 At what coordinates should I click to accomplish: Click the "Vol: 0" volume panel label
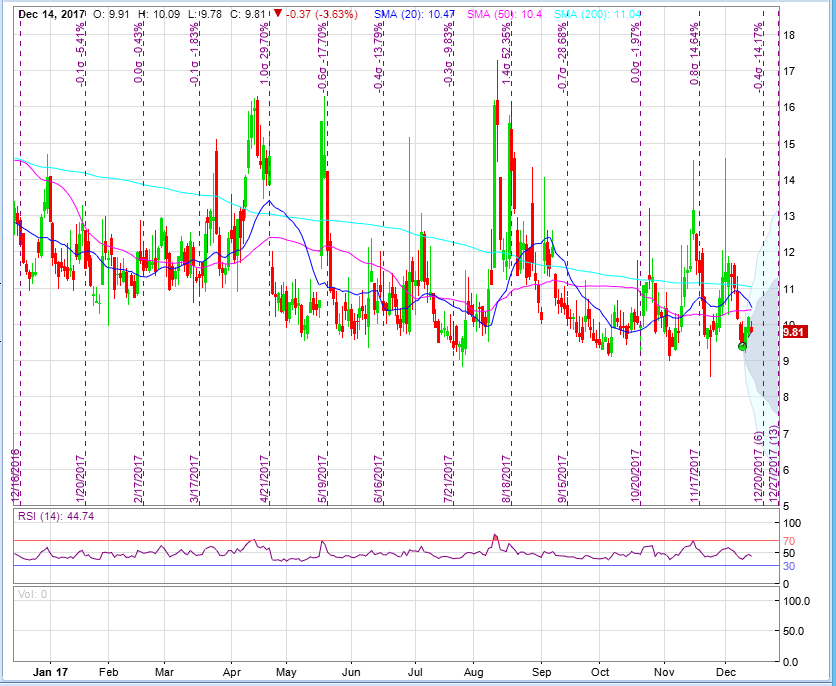pyautogui.click(x=33, y=594)
